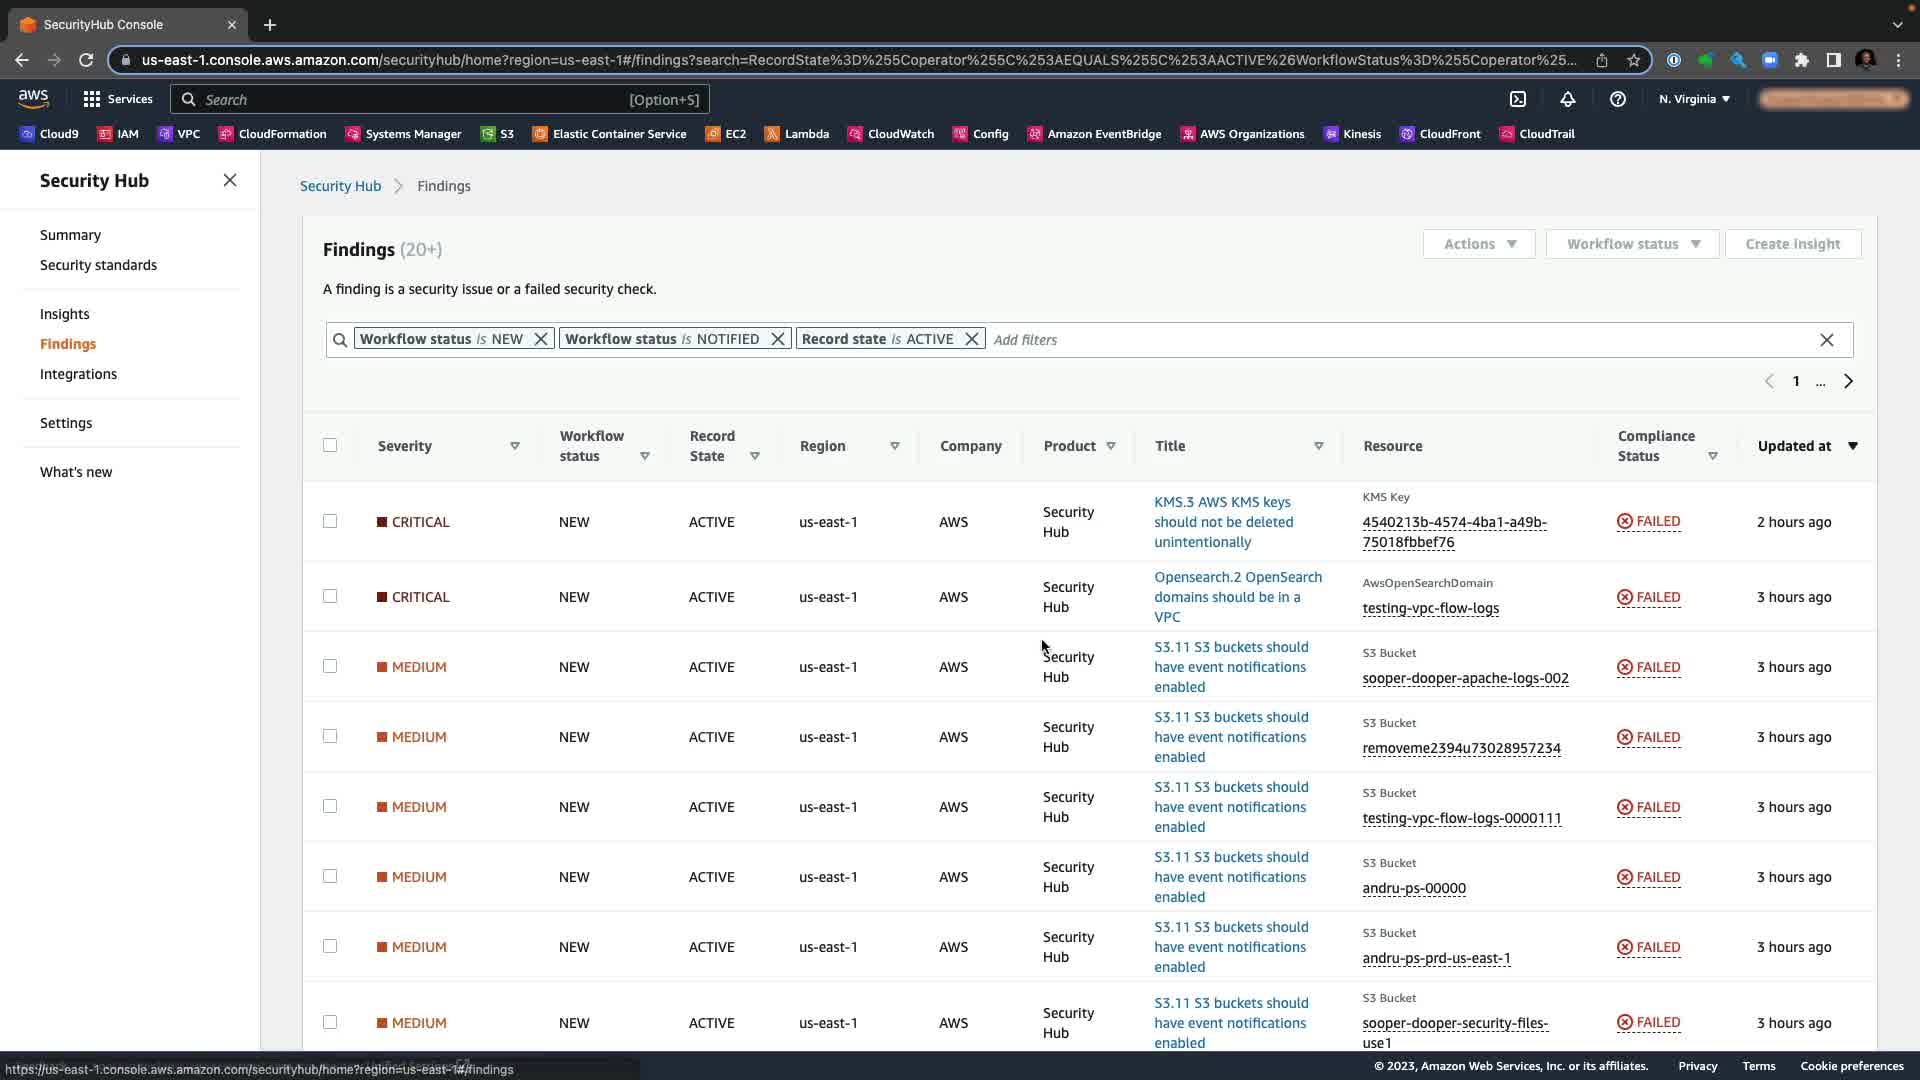Screen dimensions: 1920x1080
Task: Expand the Actions dropdown
Action: pos(1479,244)
